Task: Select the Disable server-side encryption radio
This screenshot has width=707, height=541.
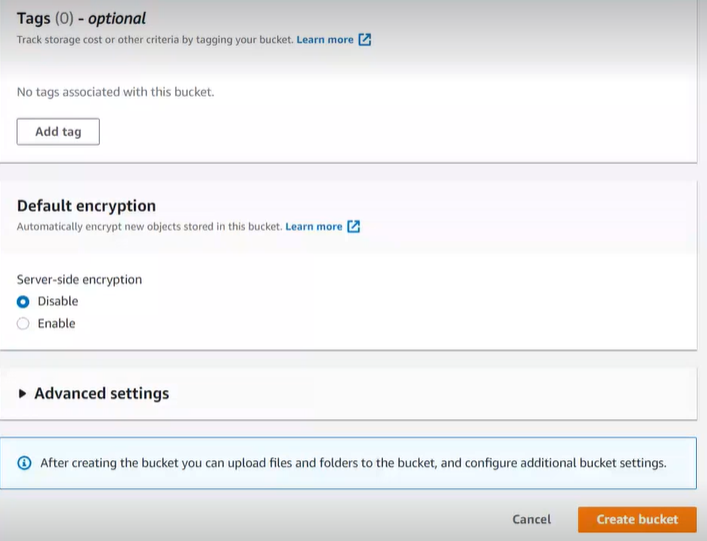Action: point(23,302)
